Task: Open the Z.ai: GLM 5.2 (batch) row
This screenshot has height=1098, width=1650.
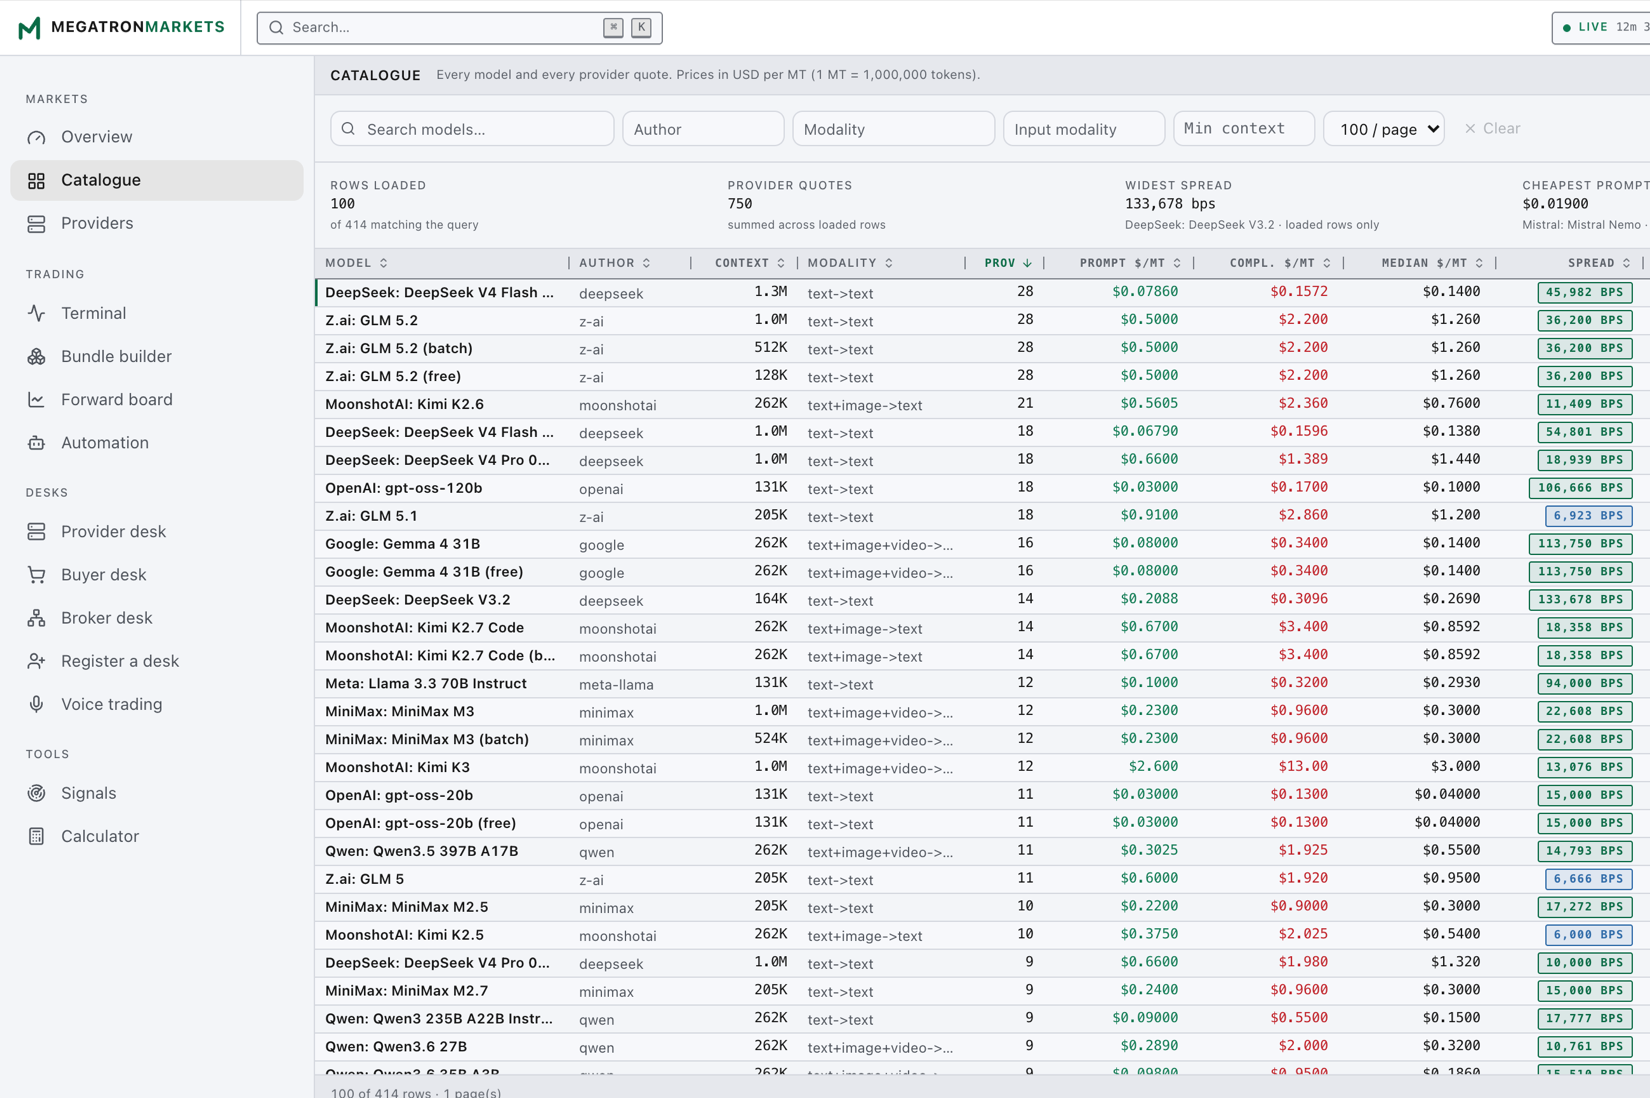Action: [x=982, y=349]
